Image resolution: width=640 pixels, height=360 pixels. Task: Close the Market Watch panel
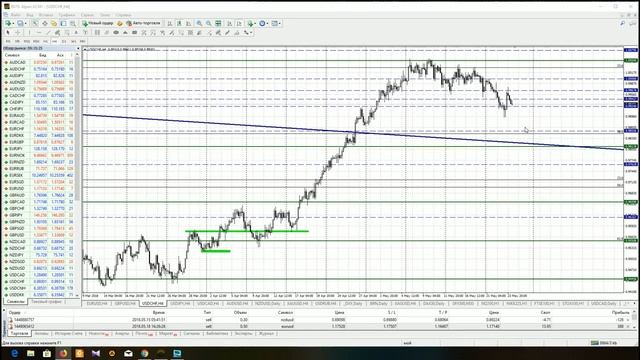coord(78,48)
